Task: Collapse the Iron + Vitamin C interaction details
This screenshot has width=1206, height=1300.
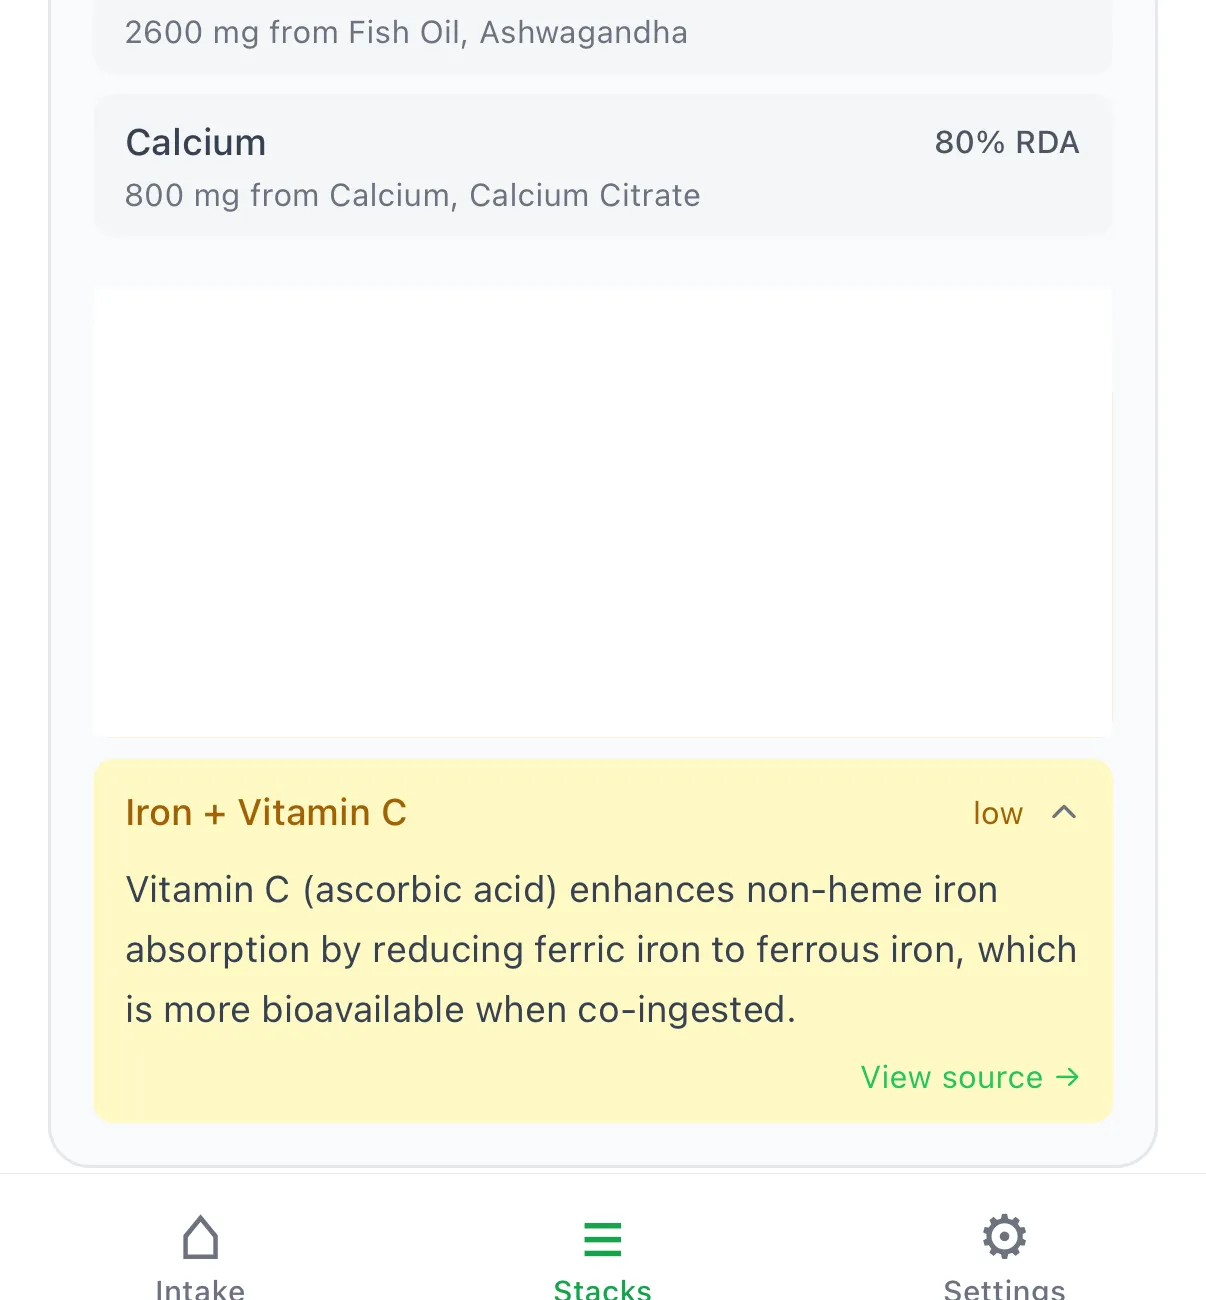Action: pyautogui.click(x=1065, y=812)
